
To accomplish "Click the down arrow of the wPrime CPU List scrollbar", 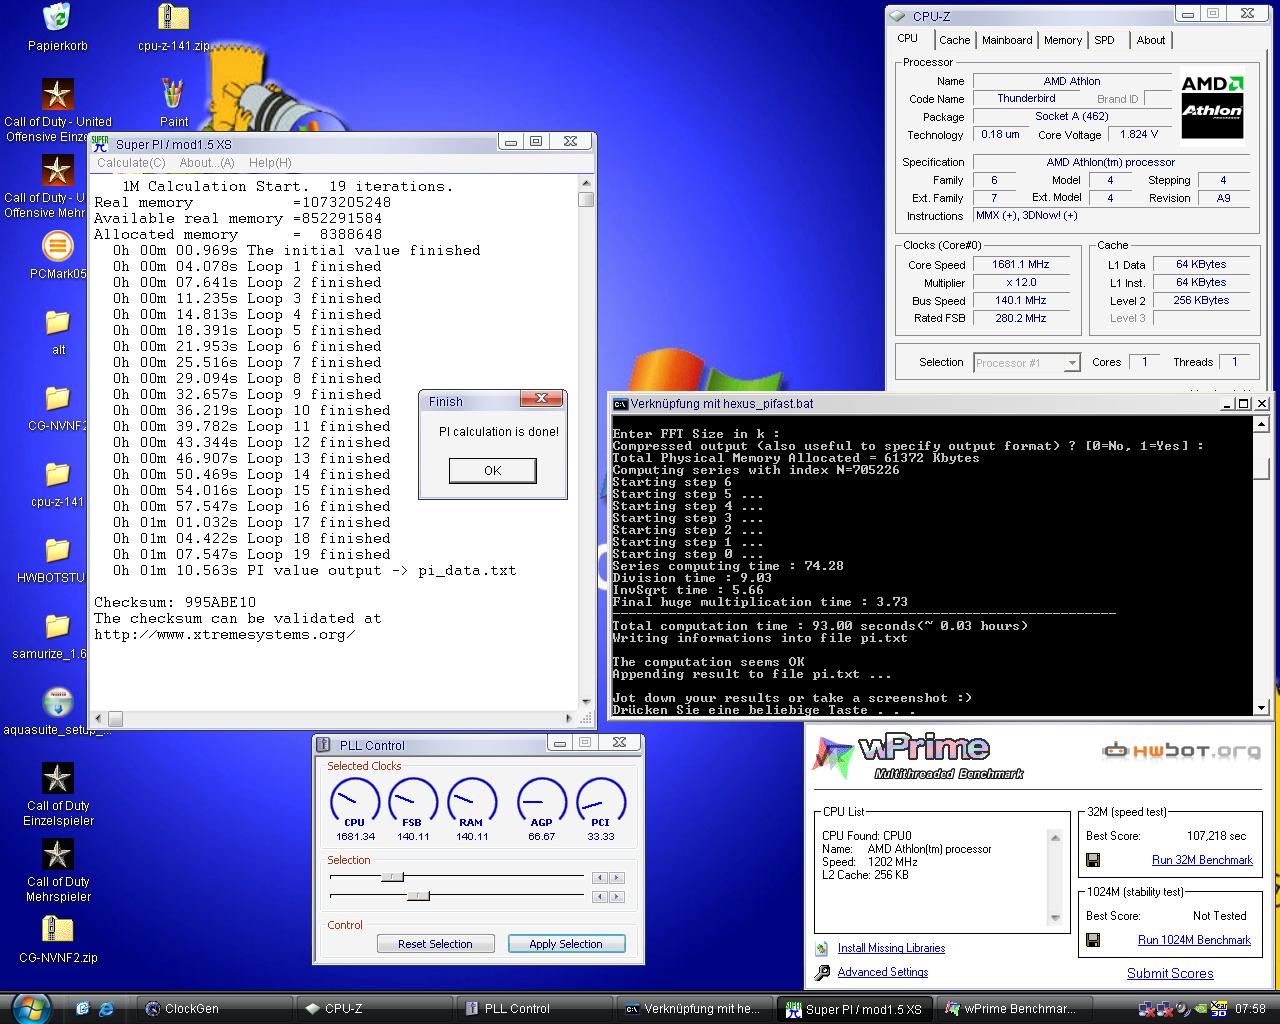I will [1054, 917].
